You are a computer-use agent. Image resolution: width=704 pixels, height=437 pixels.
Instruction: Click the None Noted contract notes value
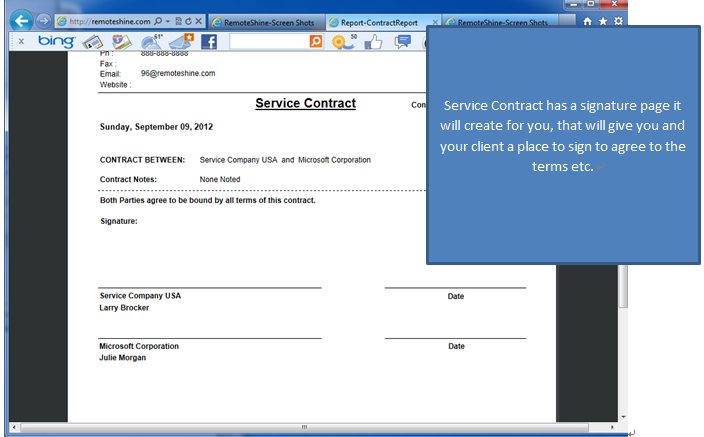point(220,179)
